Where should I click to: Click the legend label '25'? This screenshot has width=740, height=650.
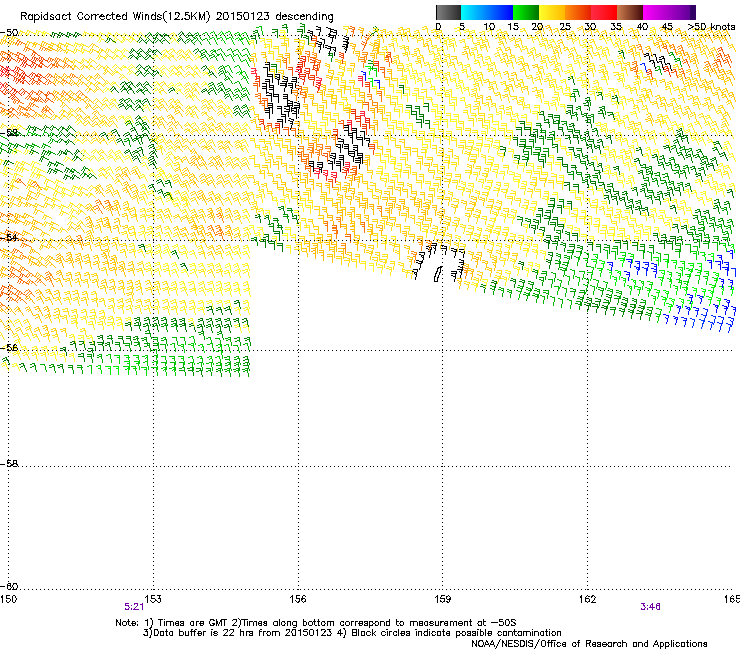tap(565, 27)
